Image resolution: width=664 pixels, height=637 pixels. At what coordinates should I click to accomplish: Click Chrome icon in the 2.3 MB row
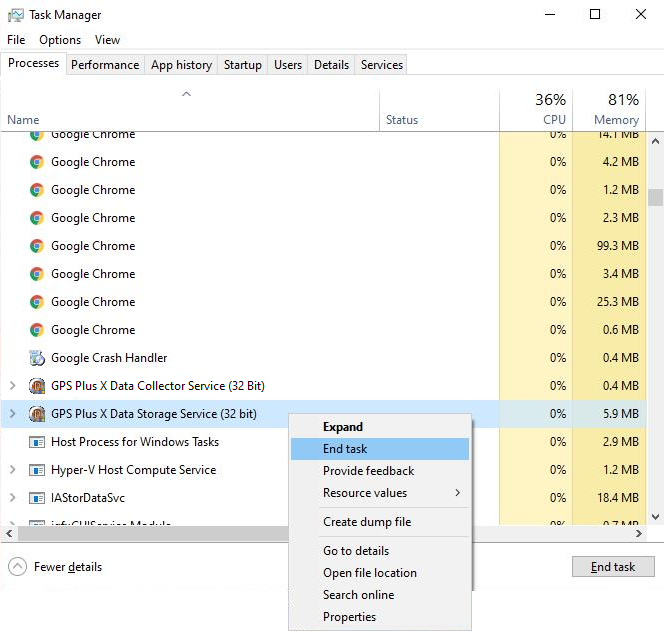tap(37, 218)
